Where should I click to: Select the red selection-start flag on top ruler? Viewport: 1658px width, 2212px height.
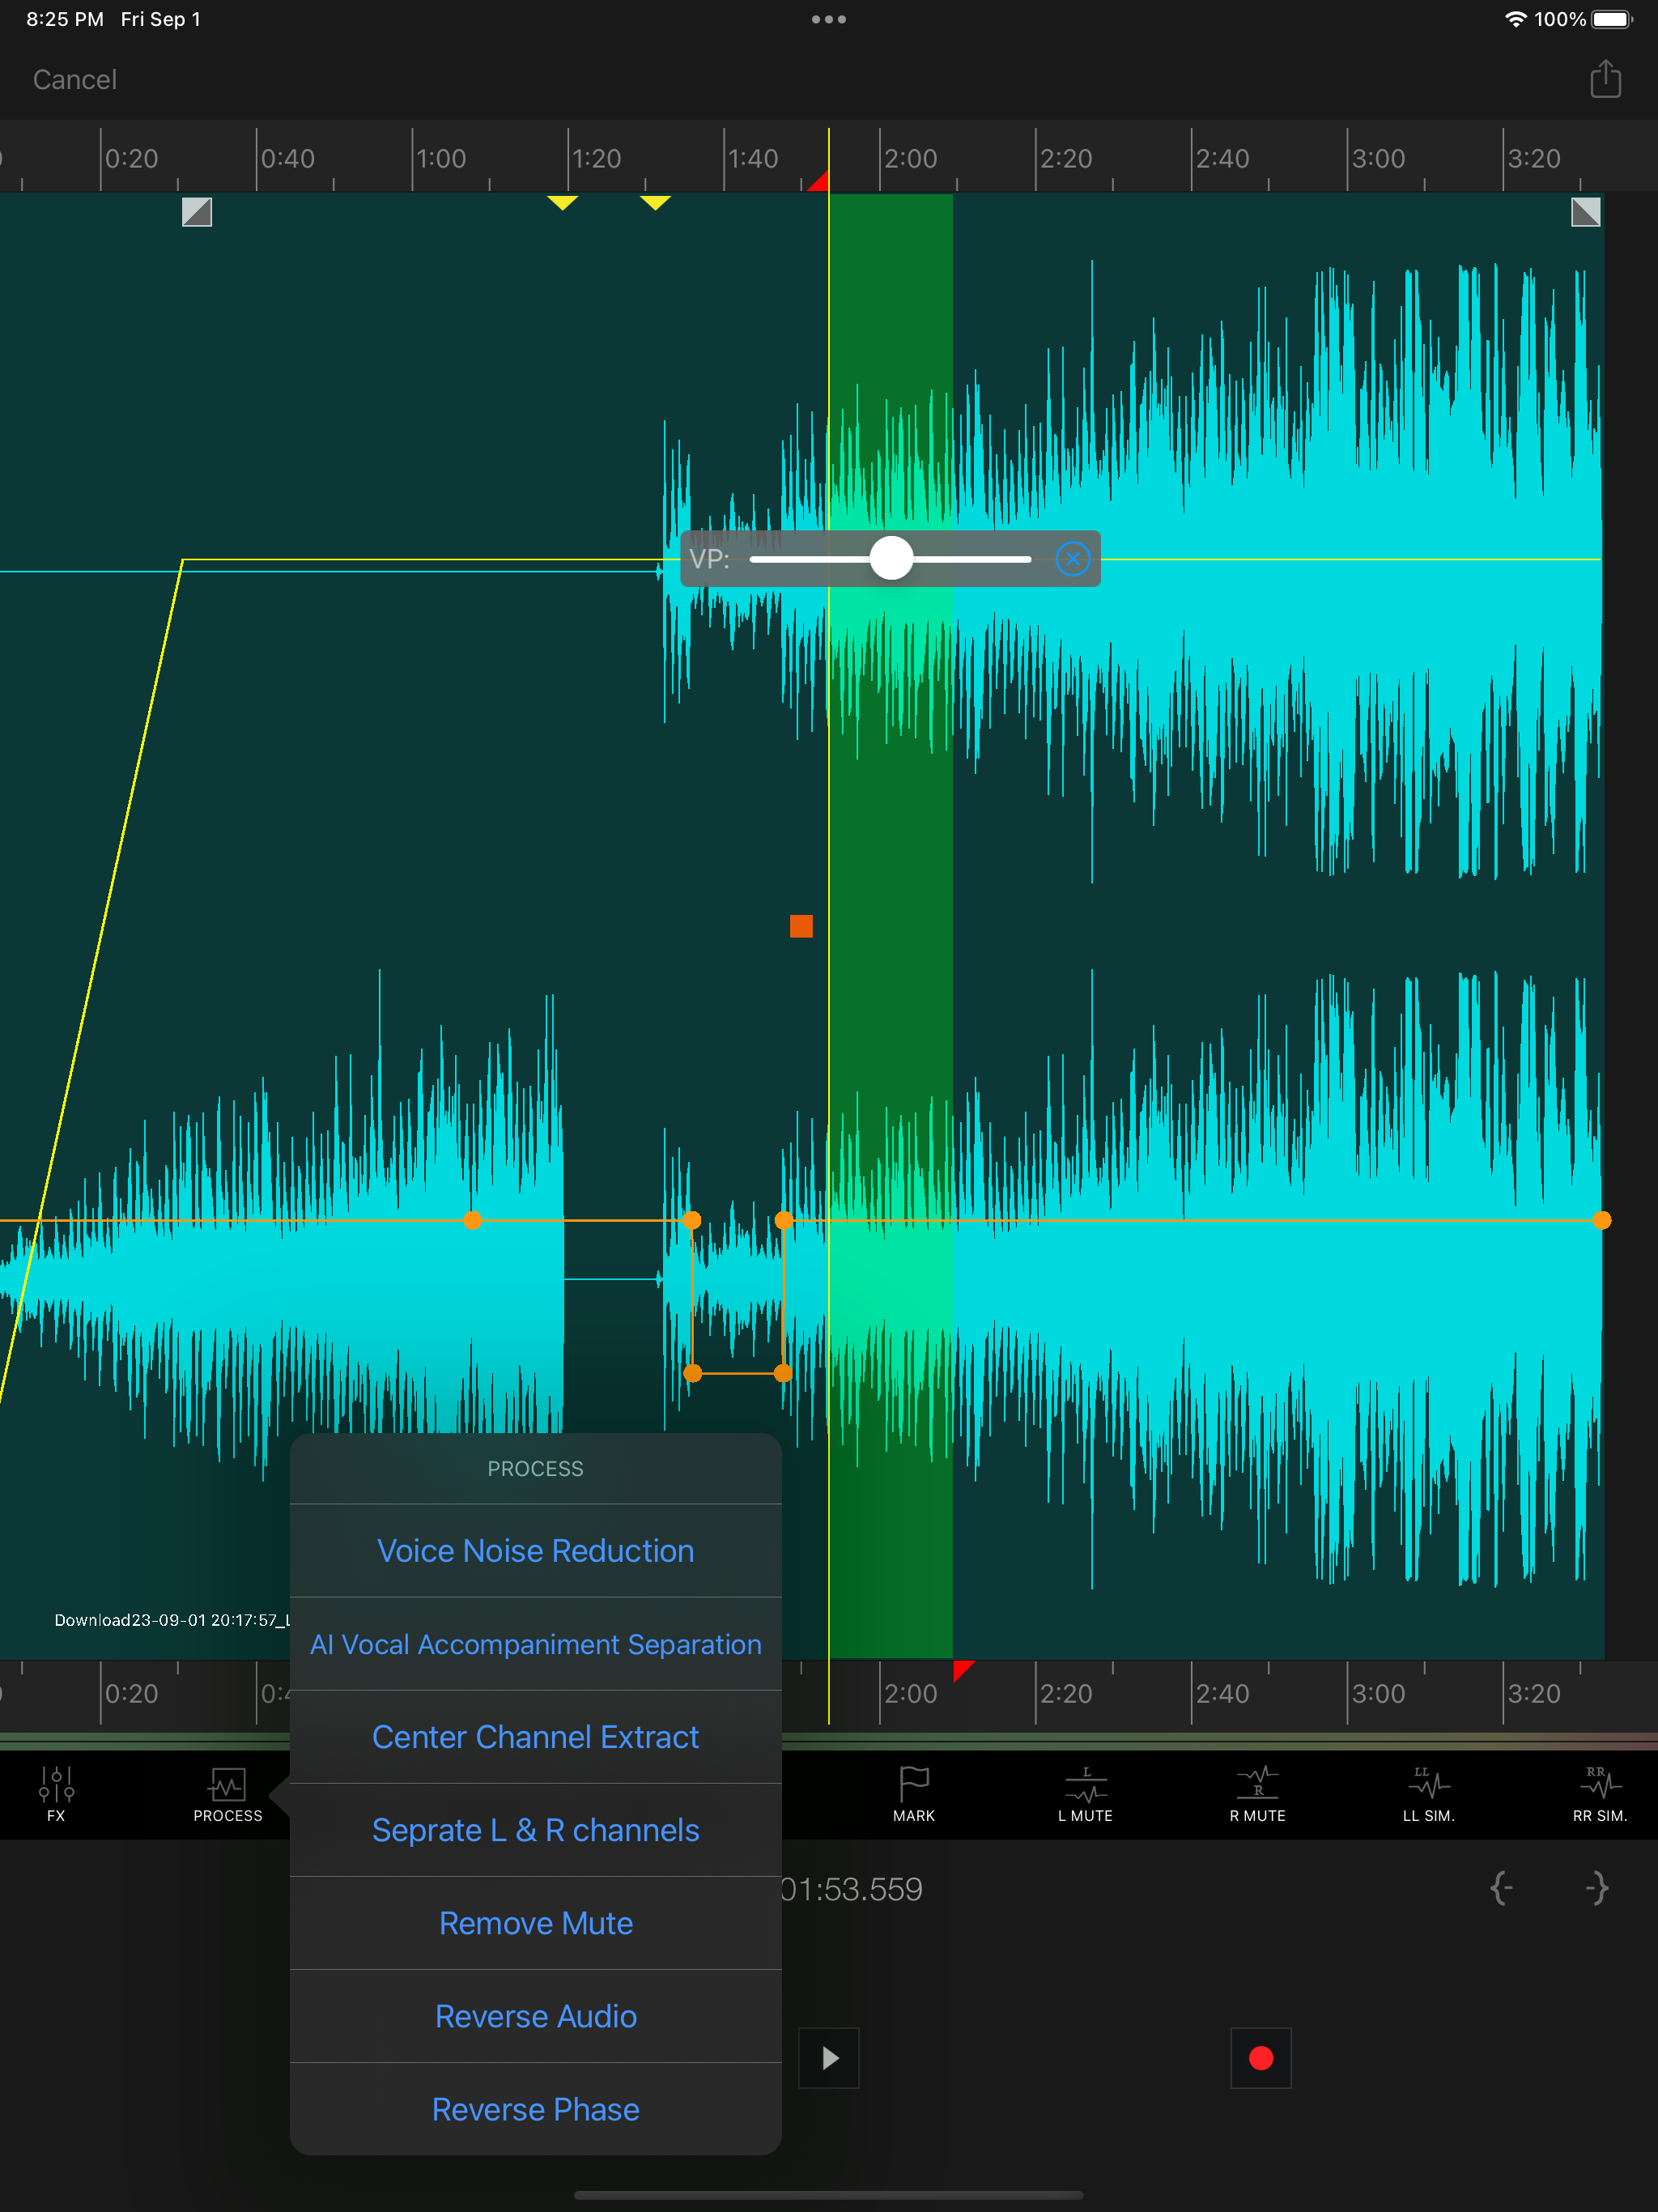(x=819, y=181)
